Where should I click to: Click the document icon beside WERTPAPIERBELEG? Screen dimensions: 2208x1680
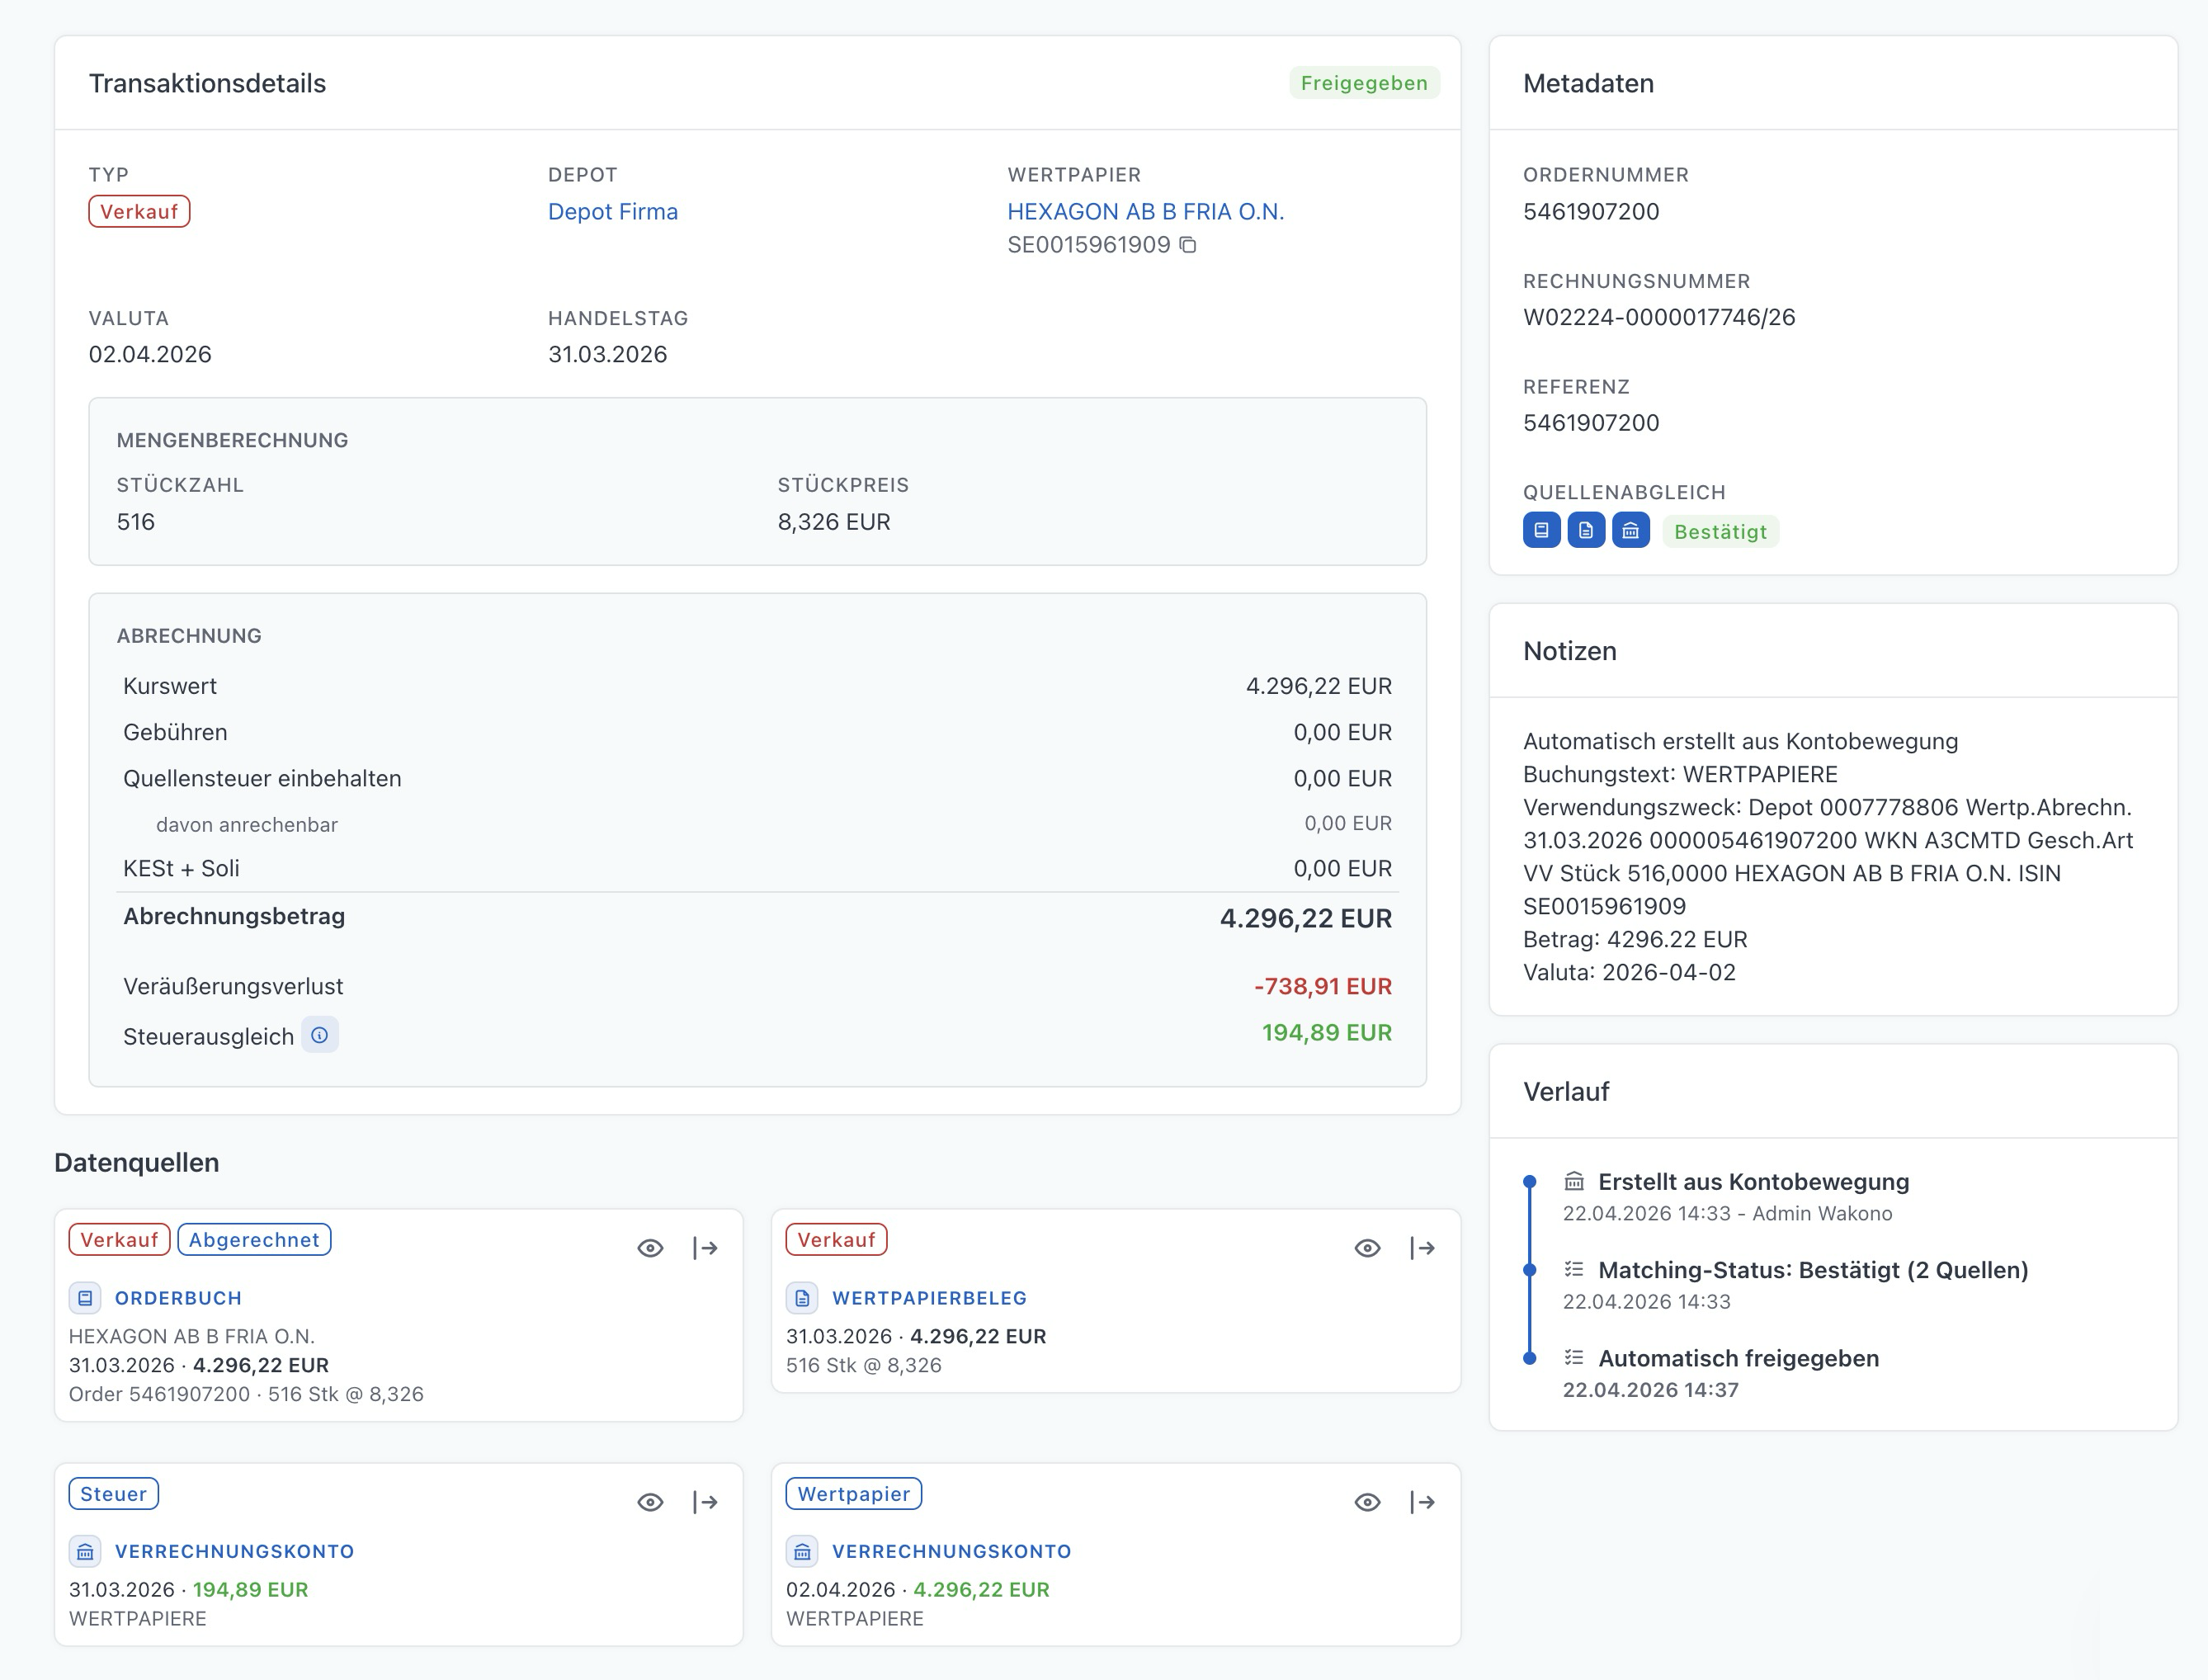point(802,1298)
